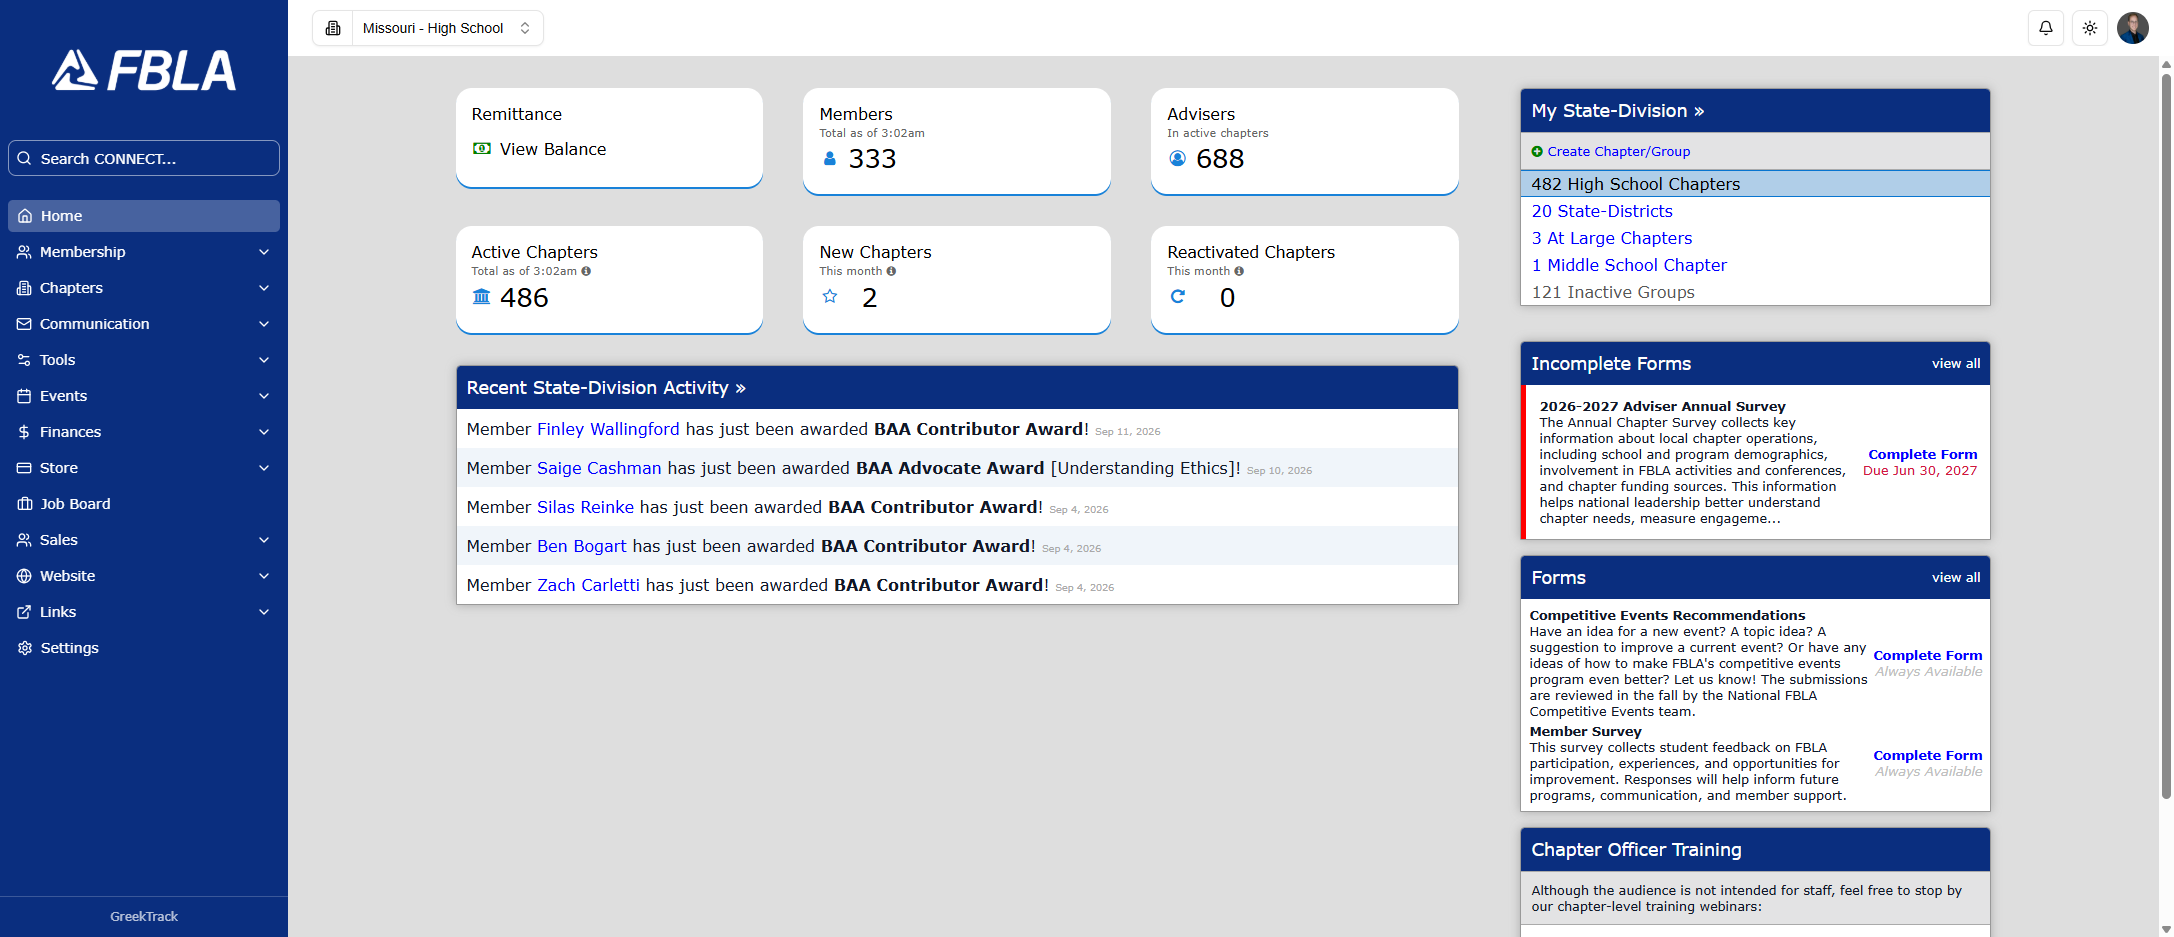This screenshot has width=2174, height=937.
Task: Click the Reactivated Chapters refresh icon
Action: tap(1177, 296)
